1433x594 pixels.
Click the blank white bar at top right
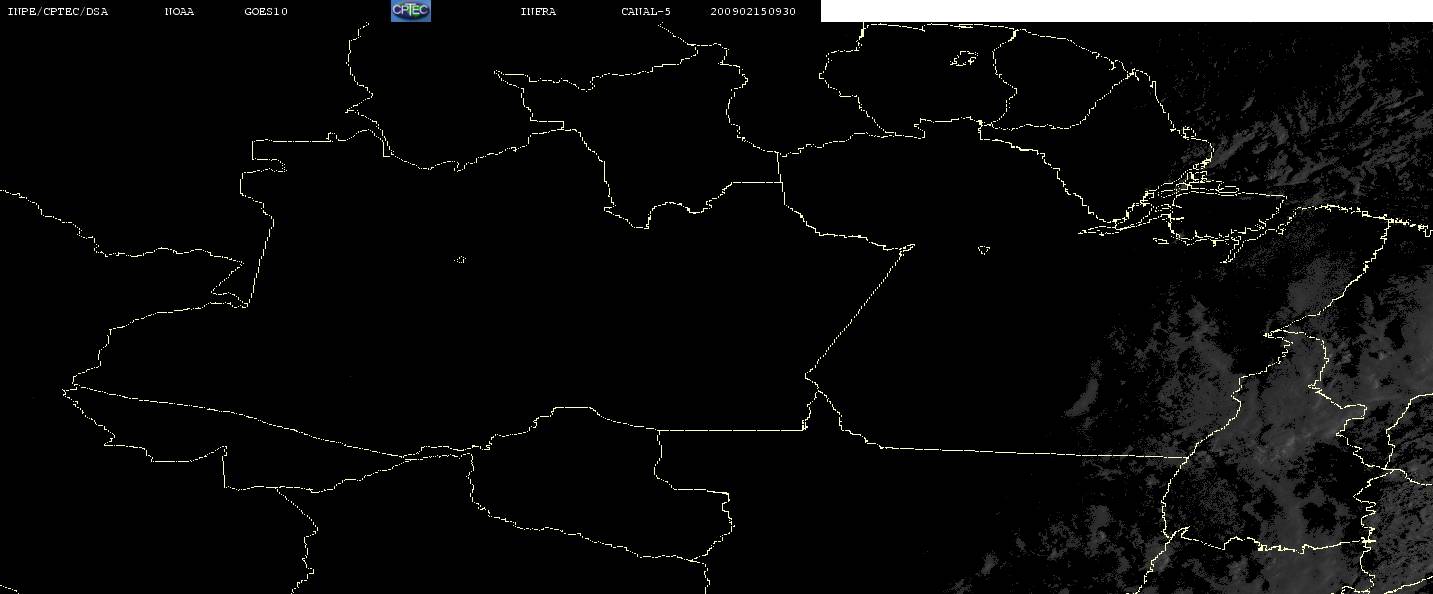[x=1126, y=11]
